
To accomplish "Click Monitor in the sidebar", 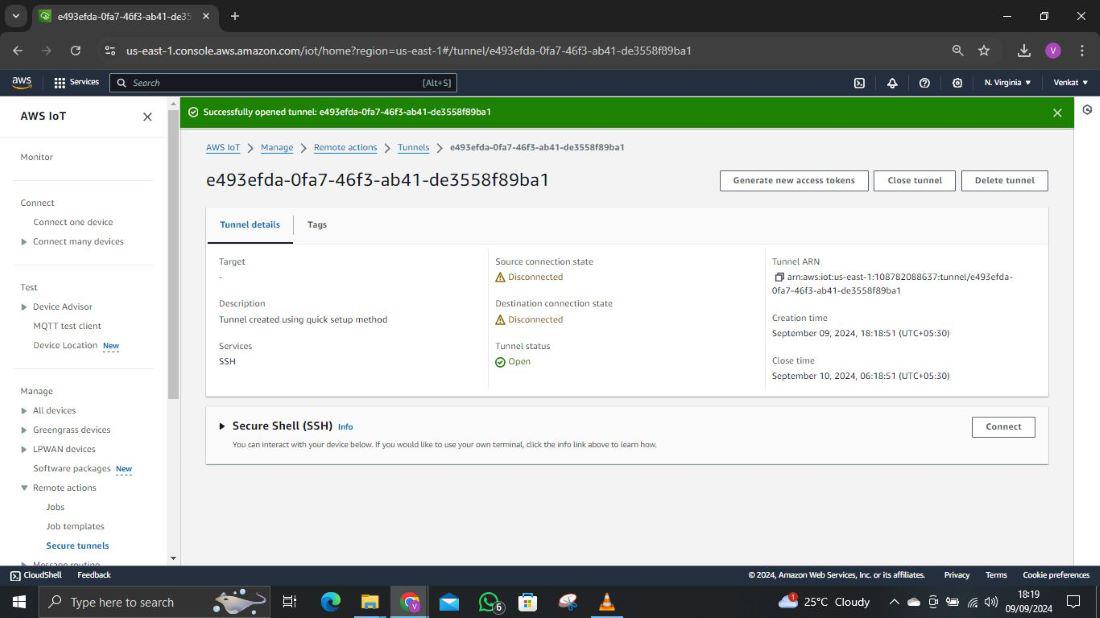I will [36, 157].
